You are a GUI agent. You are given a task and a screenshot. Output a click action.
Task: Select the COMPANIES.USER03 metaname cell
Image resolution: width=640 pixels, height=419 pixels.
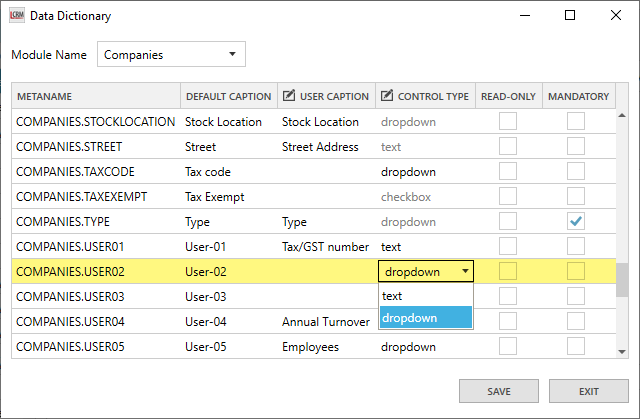pos(96,296)
